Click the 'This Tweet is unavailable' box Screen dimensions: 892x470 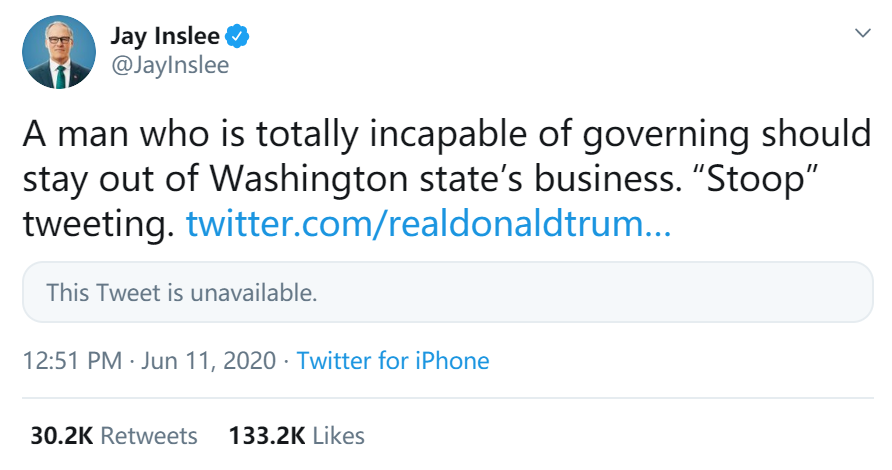pos(447,293)
